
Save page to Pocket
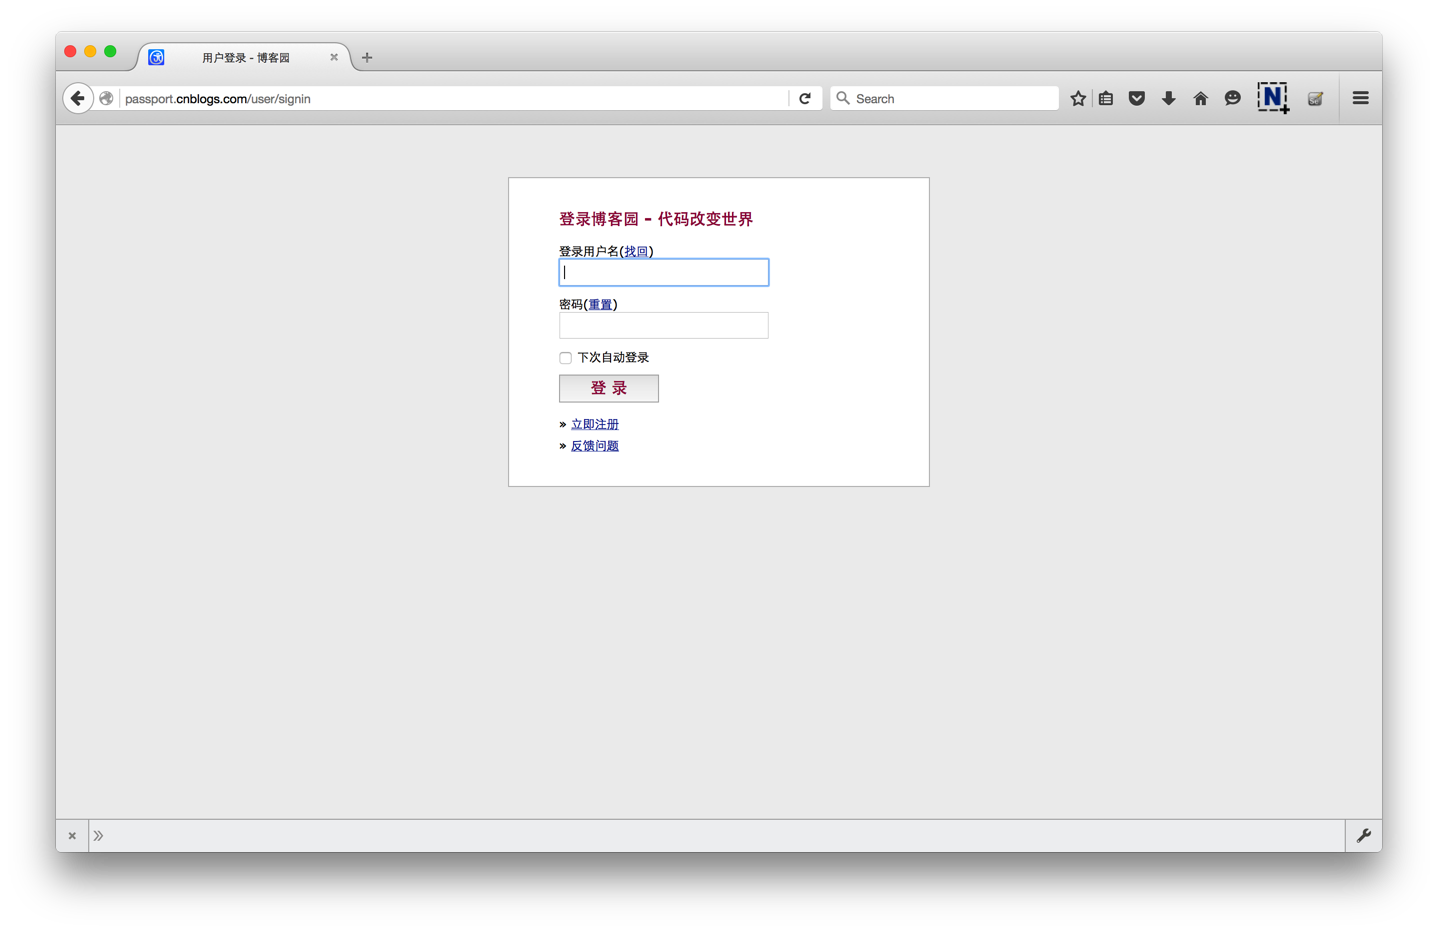[1137, 98]
